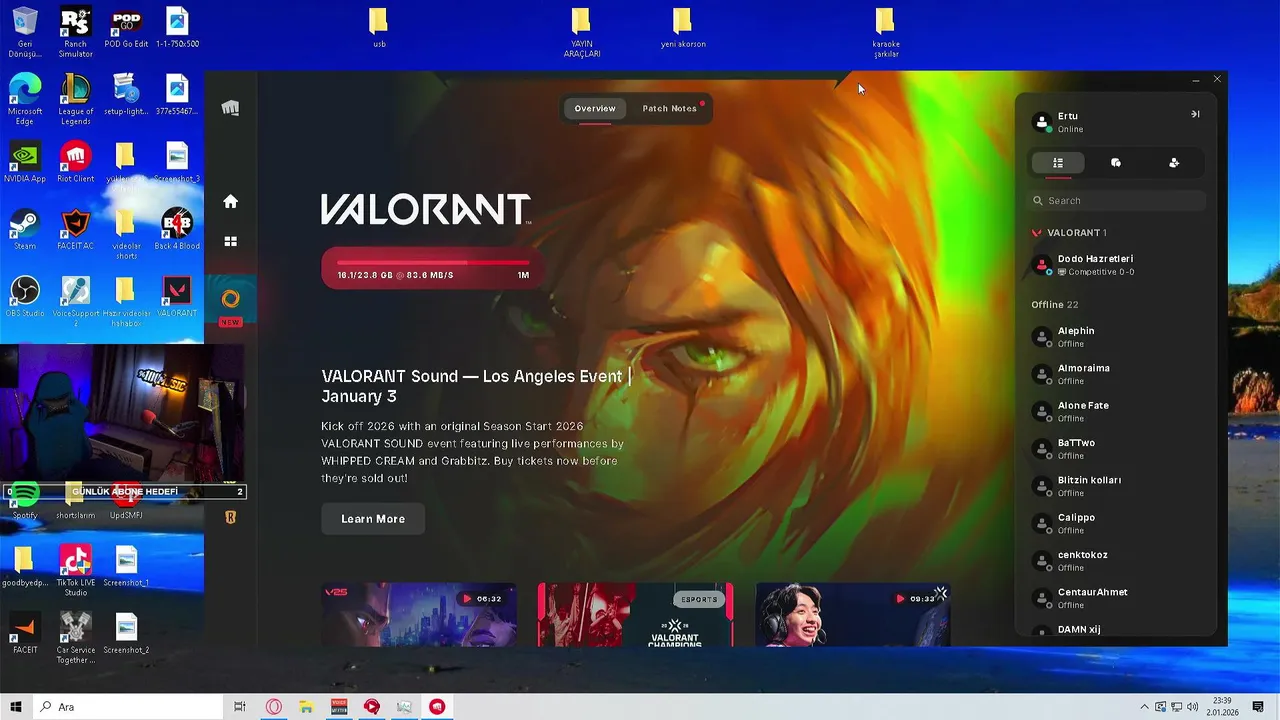Screen dimensions: 1280x720
Task: Play the 09:33 player video thumbnail
Action: 853,614
